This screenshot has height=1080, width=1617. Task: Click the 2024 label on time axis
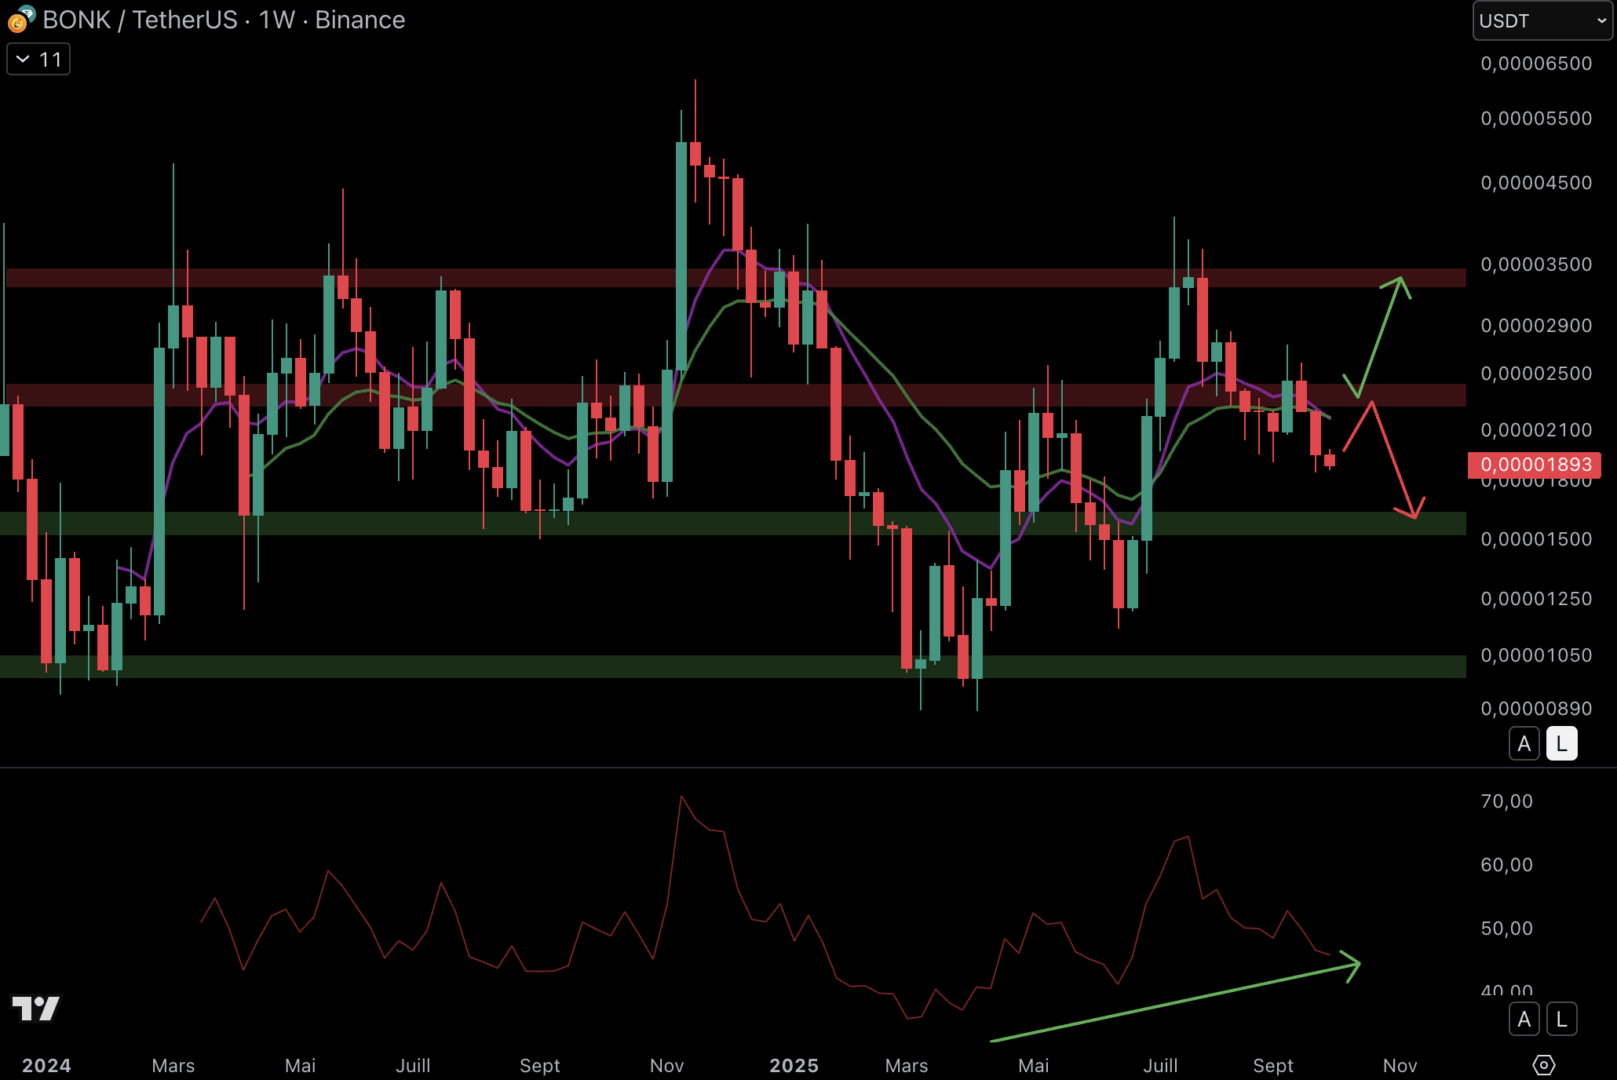pyautogui.click(x=47, y=1066)
